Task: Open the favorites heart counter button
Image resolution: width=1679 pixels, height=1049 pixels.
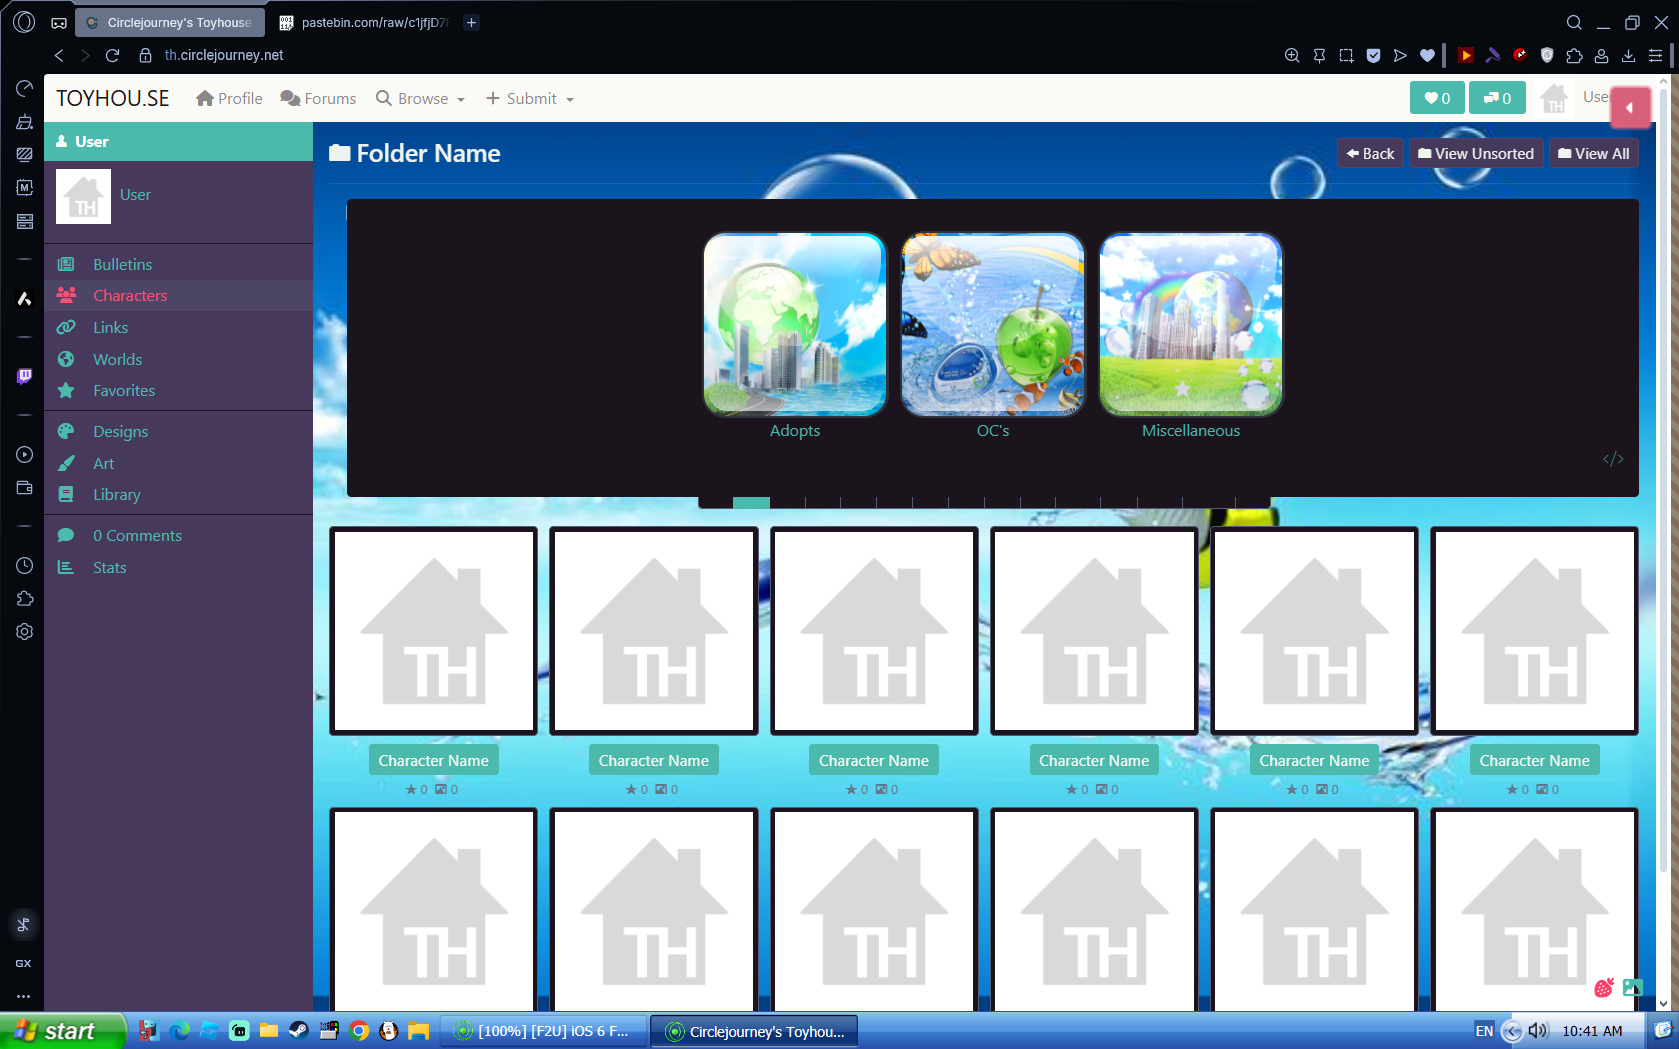Action: [x=1437, y=98]
